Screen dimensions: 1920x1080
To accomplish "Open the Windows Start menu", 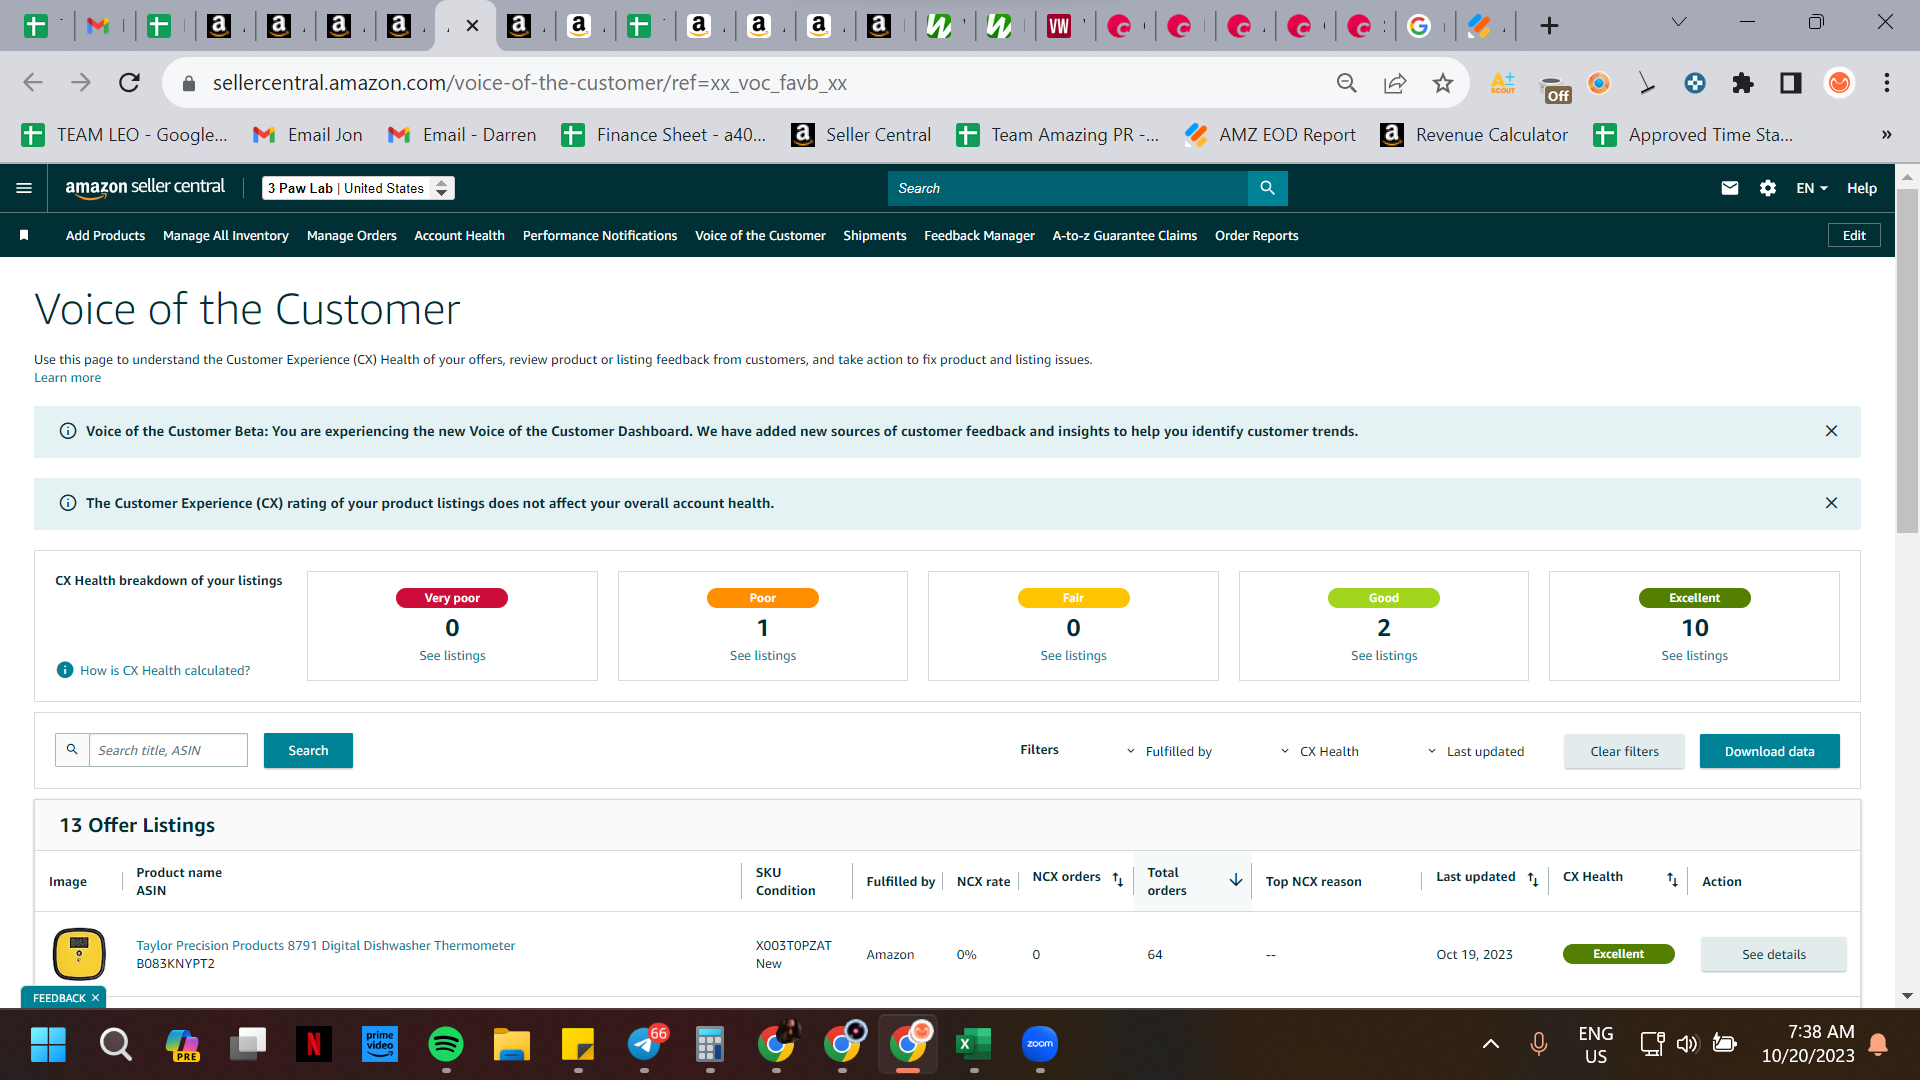I will tap(48, 1045).
